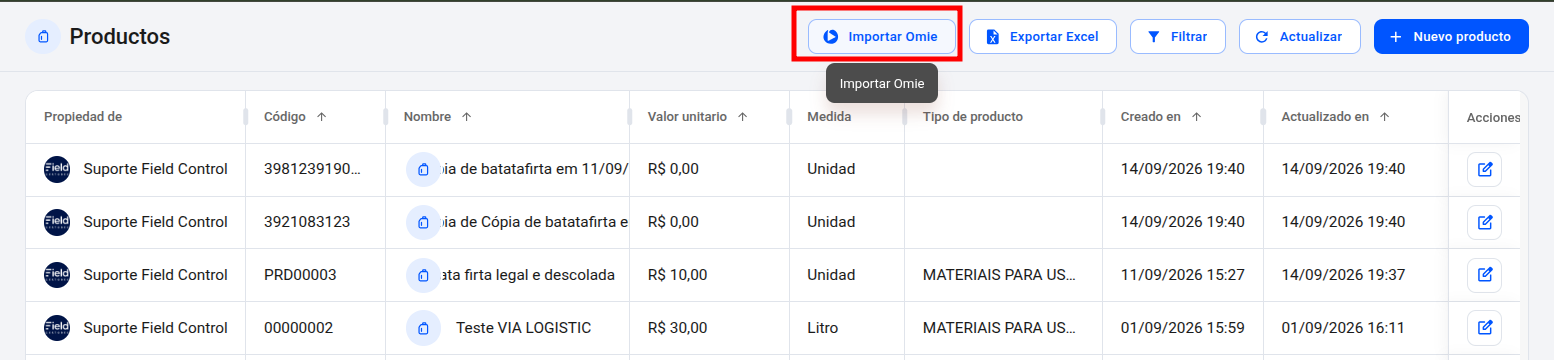Click product icon next to Teste VIA LOGISTIC
The image size is (1554, 360).
423,328
